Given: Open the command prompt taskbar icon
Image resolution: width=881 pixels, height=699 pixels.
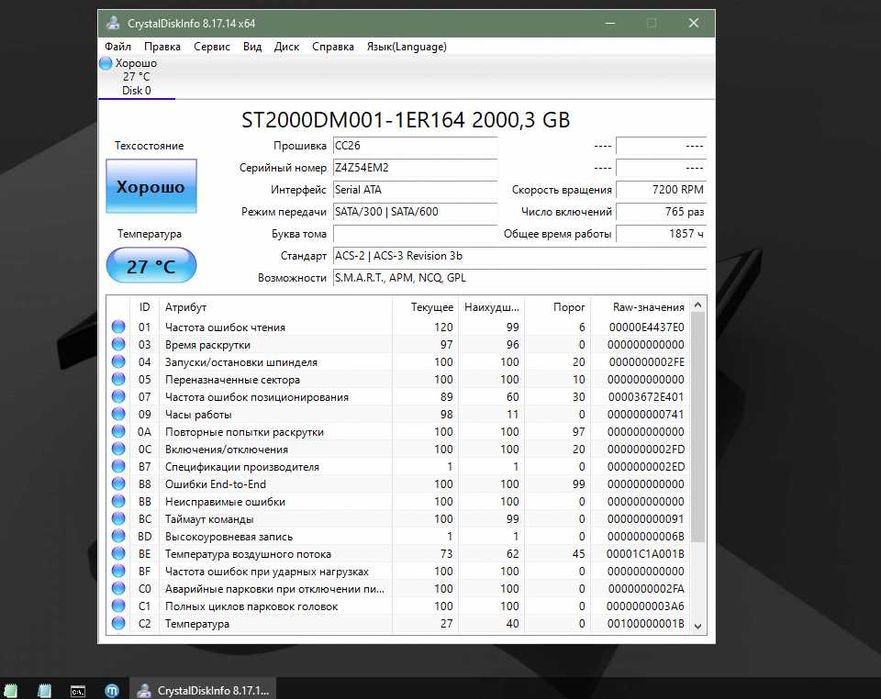Looking at the screenshot, I should click(78, 691).
